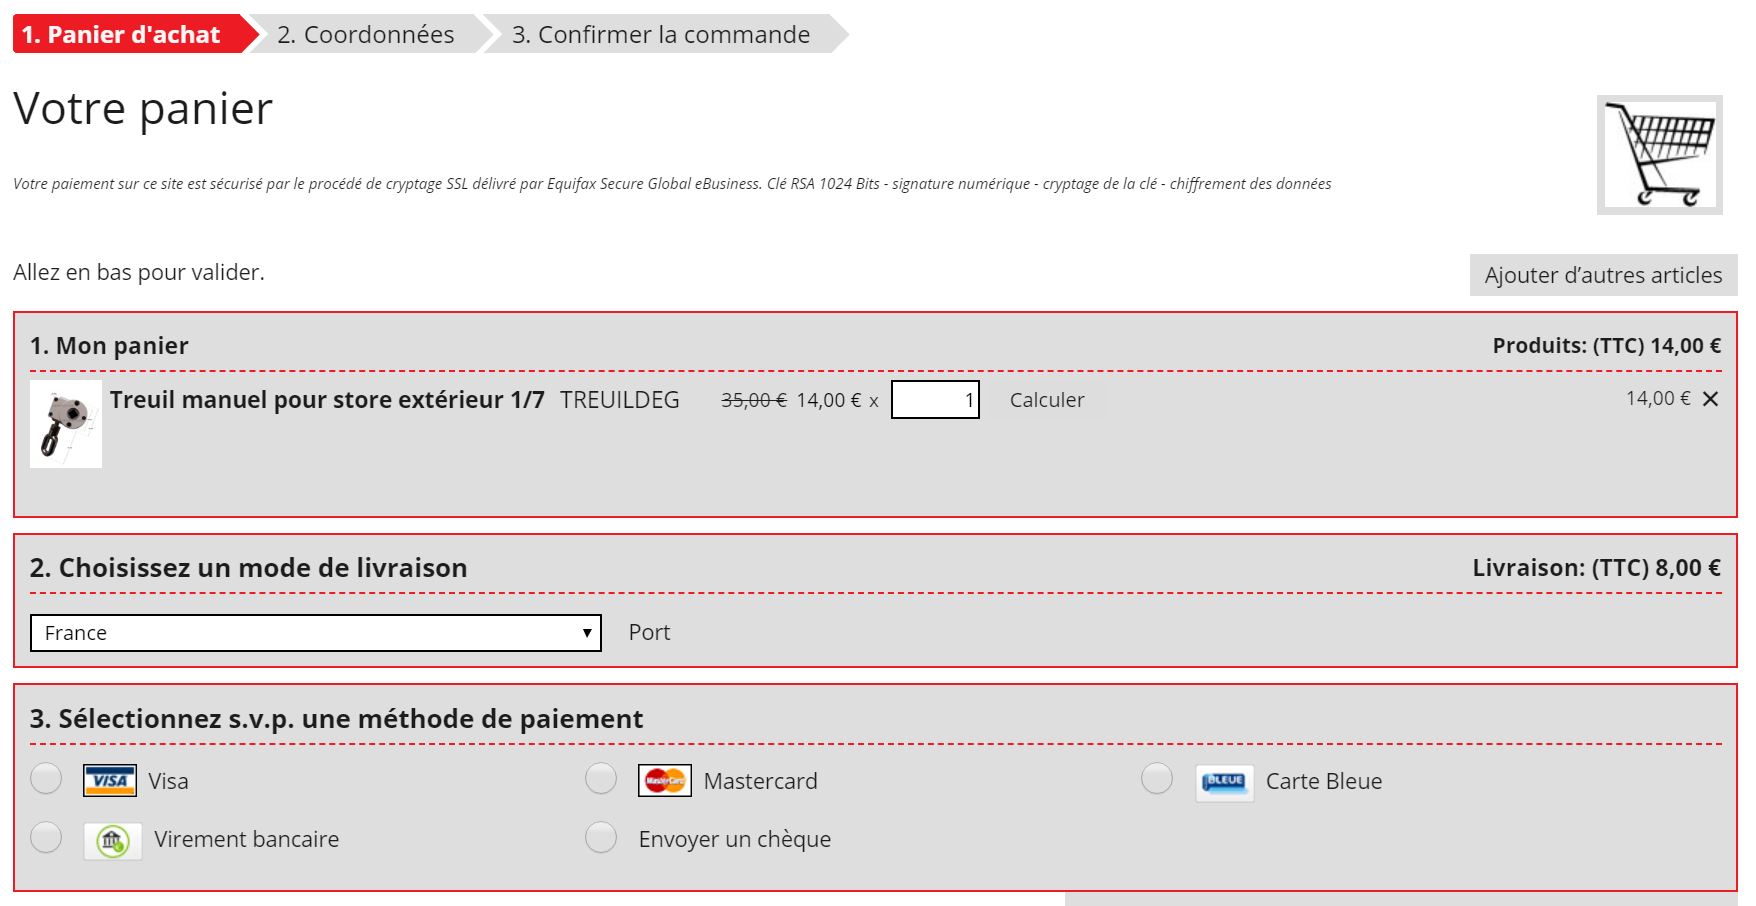
Task: Click the Mastercard logo icon
Action: click(x=665, y=781)
